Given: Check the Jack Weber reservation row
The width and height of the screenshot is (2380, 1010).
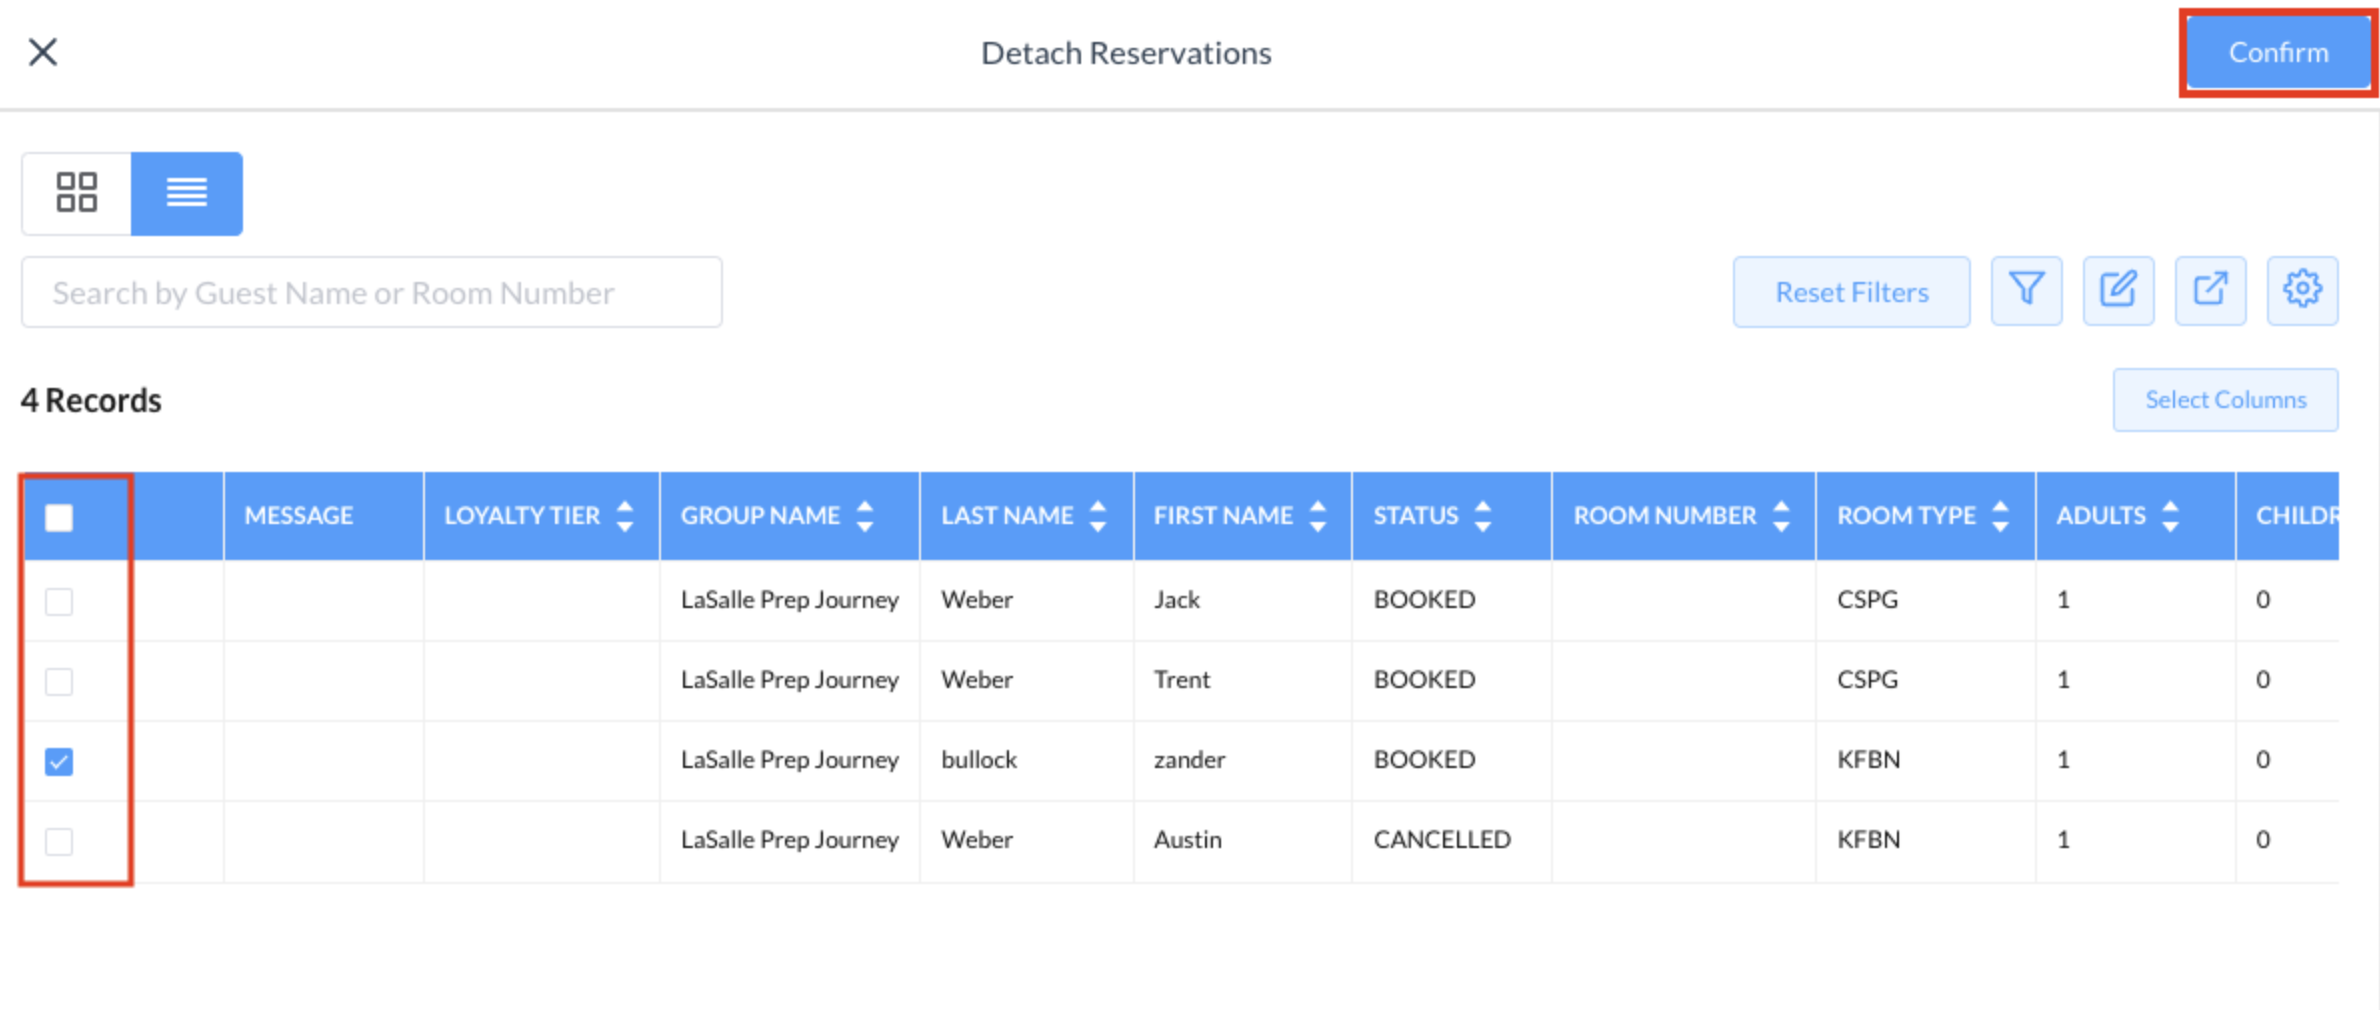Looking at the screenshot, I should click(x=59, y=601).
